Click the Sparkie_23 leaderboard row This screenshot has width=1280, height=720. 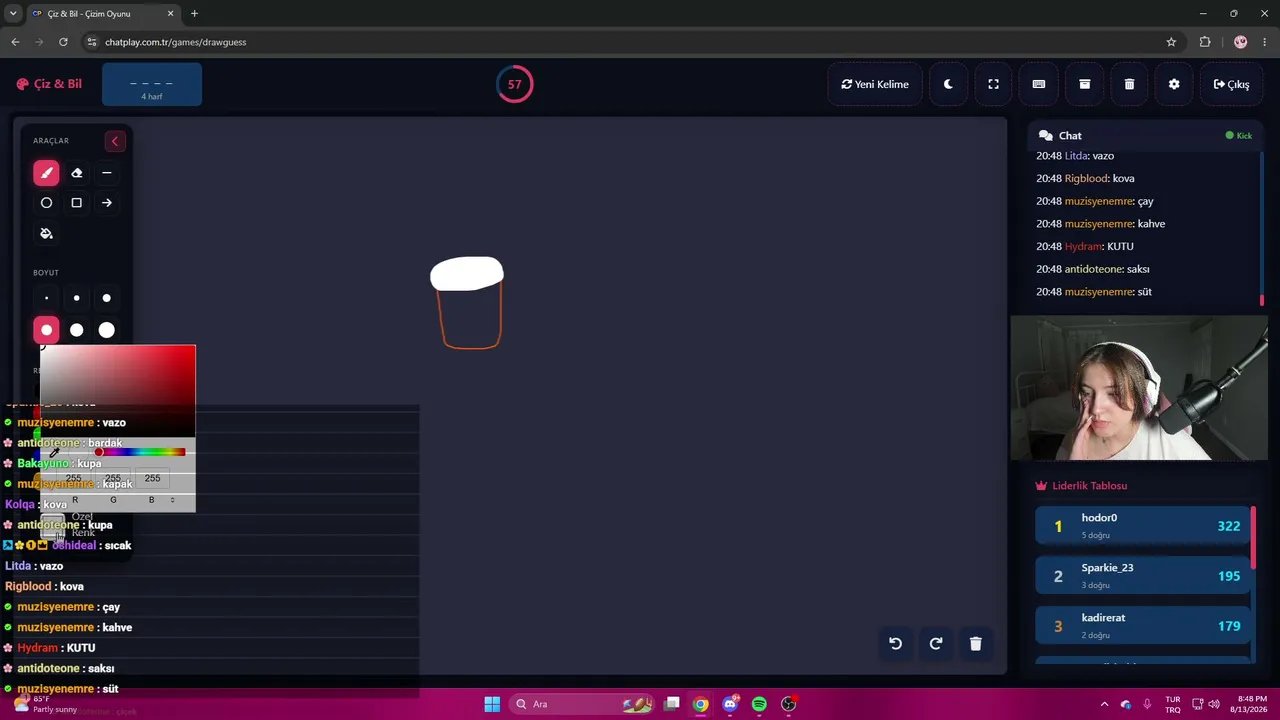coord(1143,575)
